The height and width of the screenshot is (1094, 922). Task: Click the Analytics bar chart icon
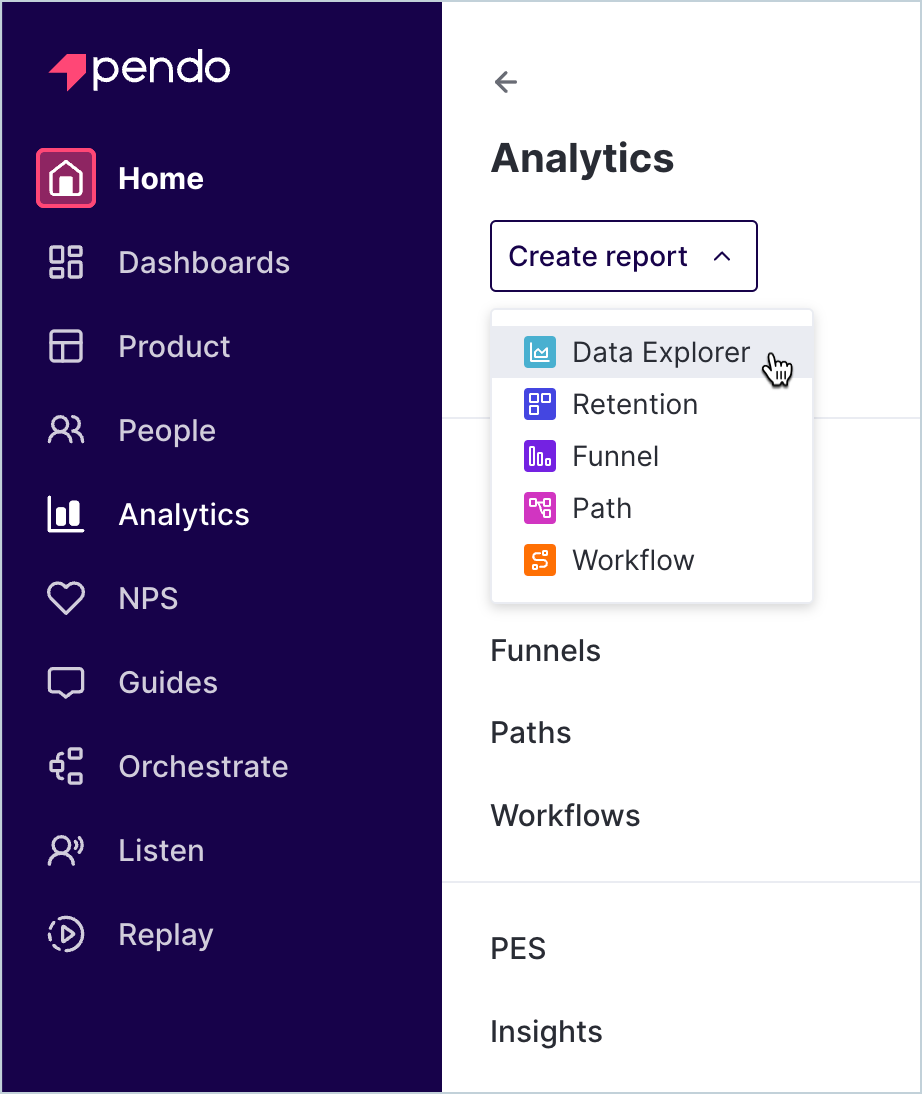[66, 514]
